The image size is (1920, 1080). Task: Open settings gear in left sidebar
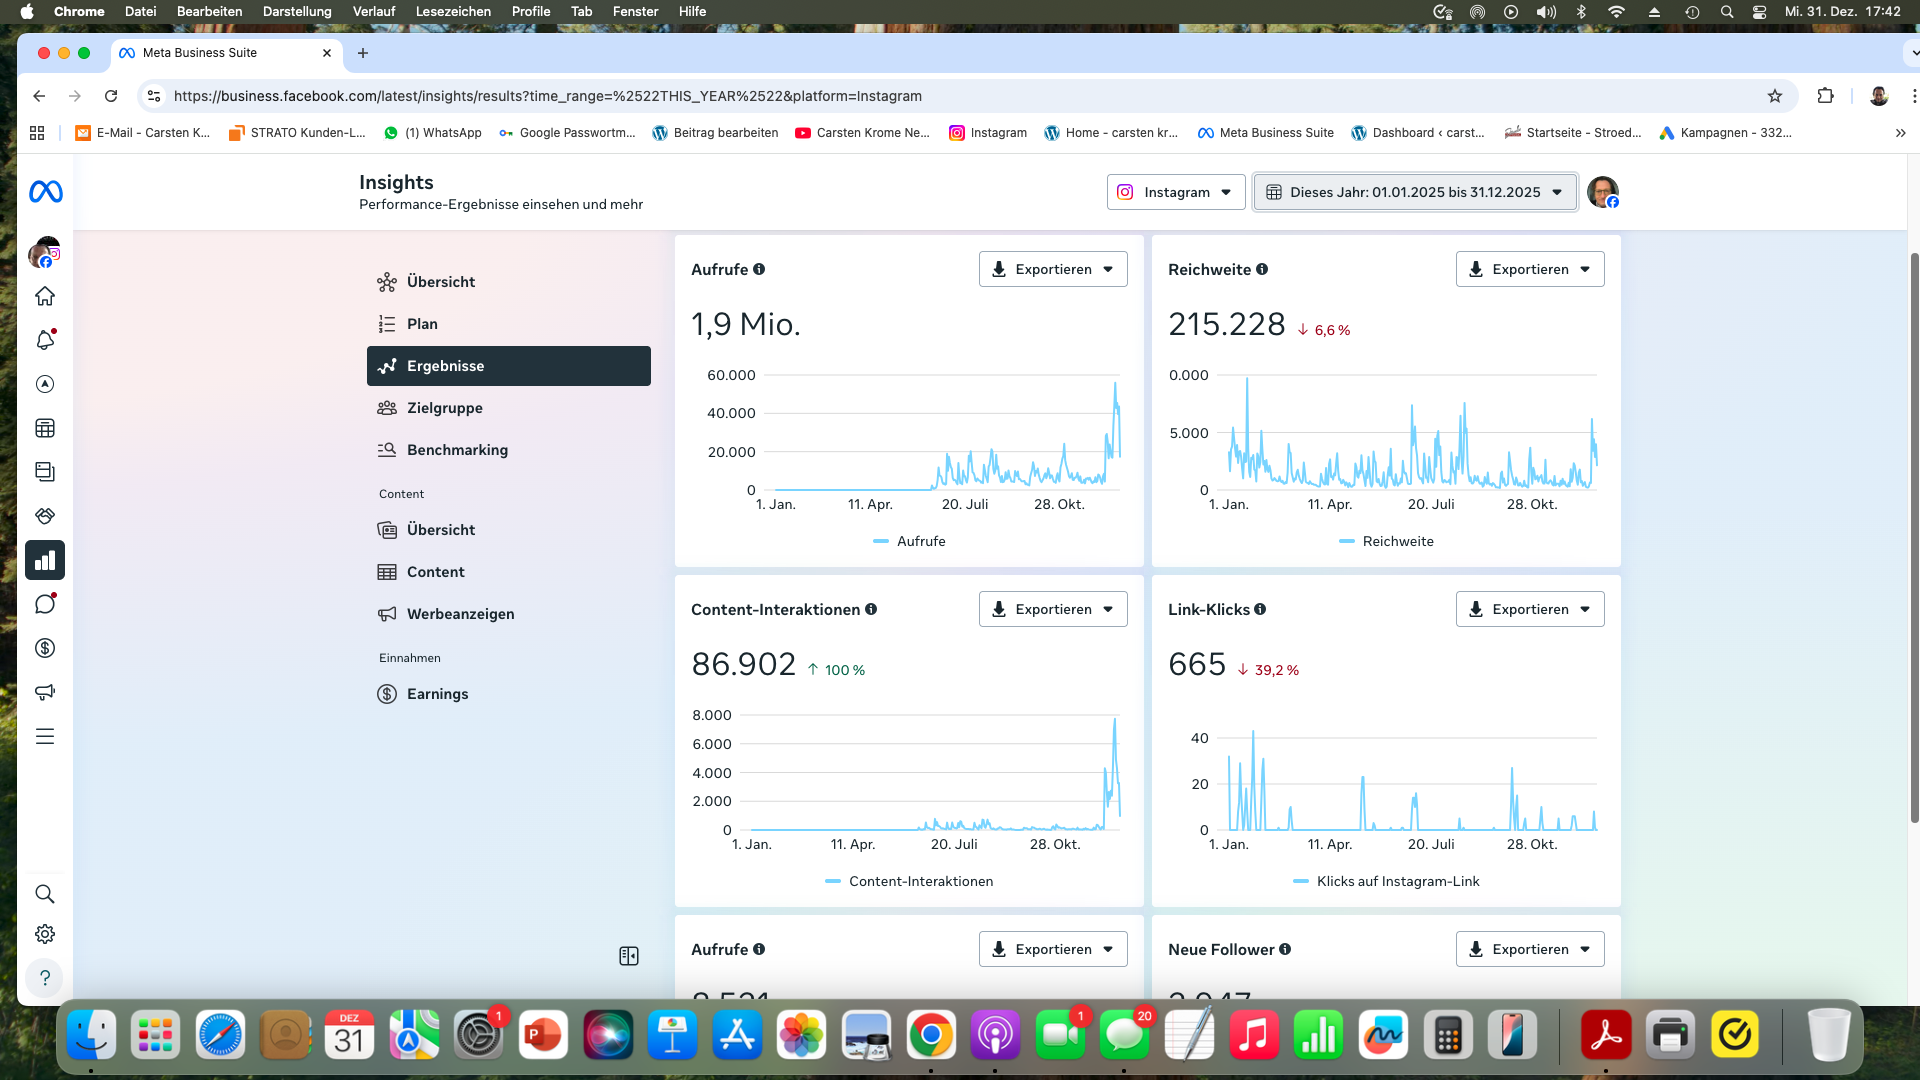[x=45, y=934]
